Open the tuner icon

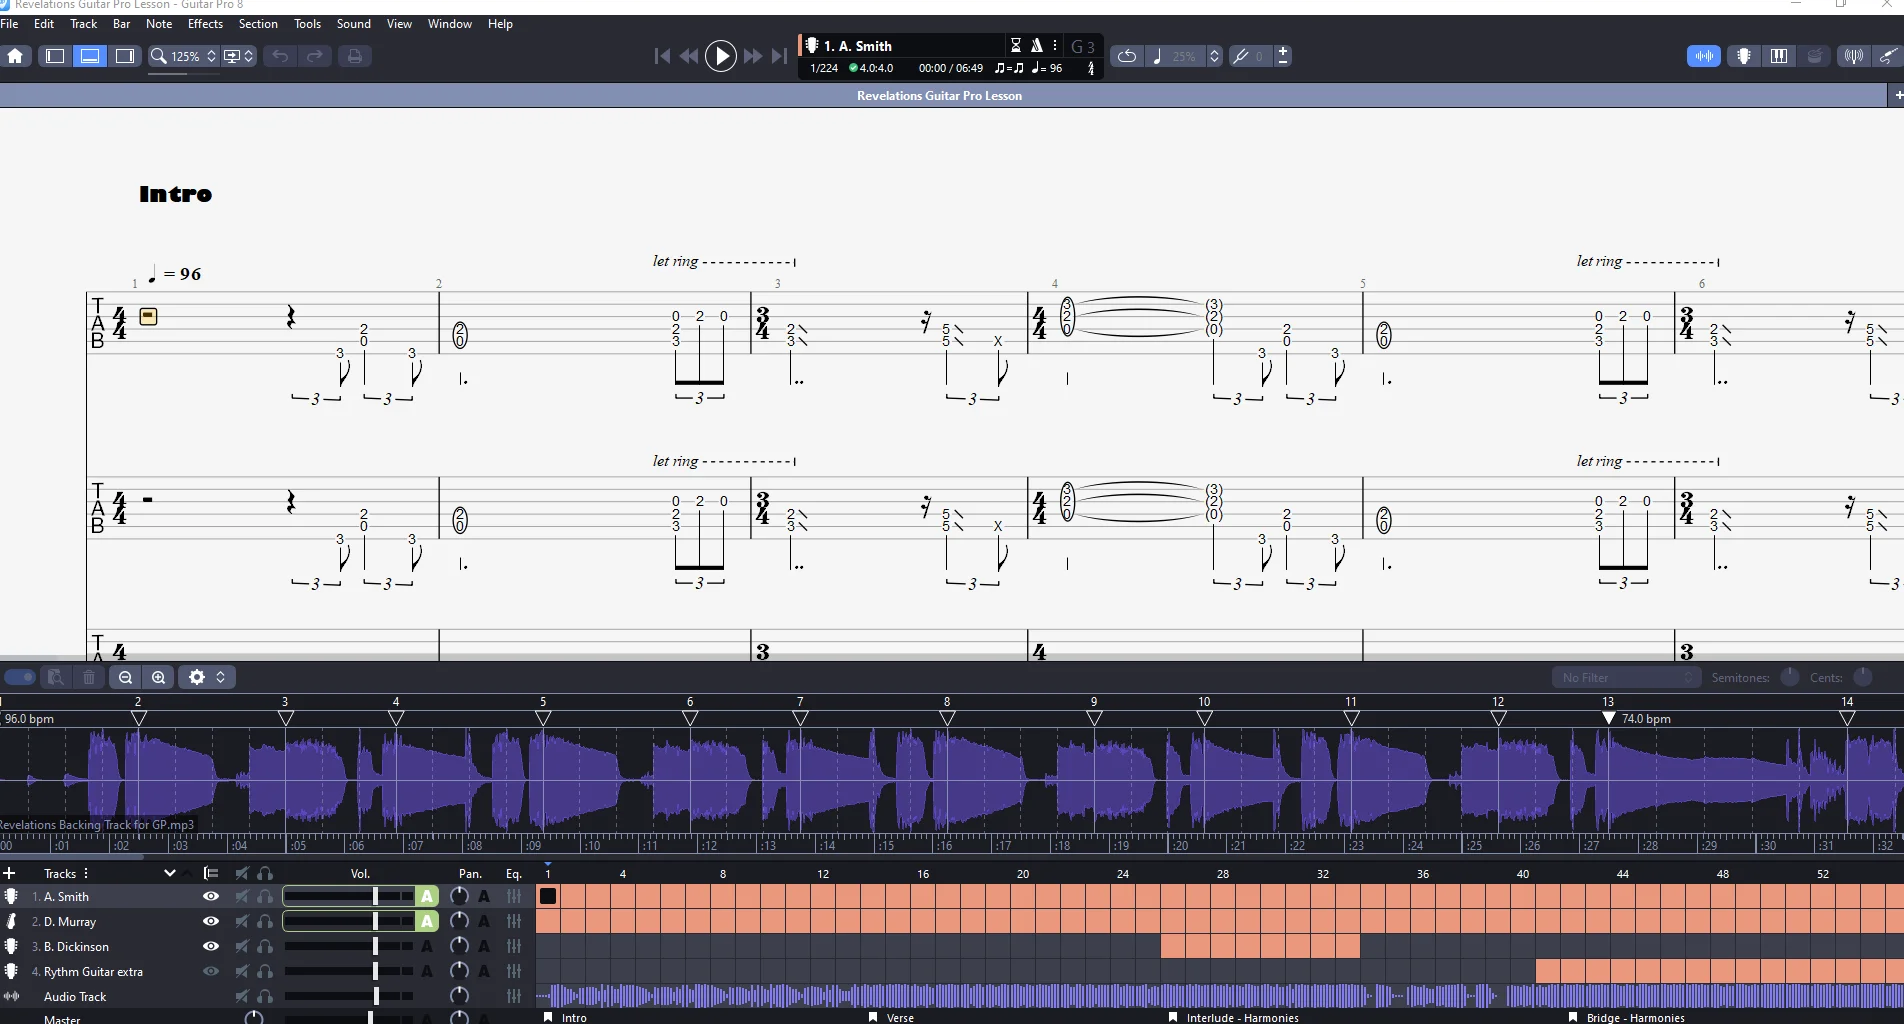(1853, 56)
